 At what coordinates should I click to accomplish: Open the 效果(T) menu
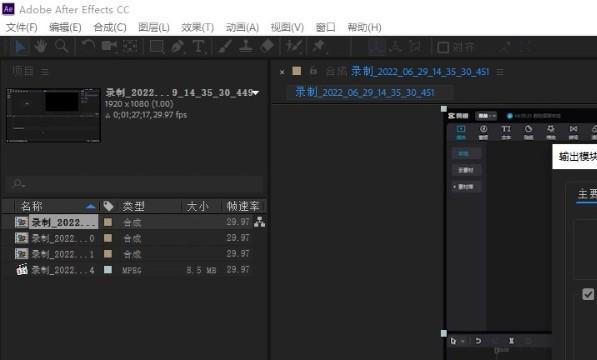click(197, 27)
